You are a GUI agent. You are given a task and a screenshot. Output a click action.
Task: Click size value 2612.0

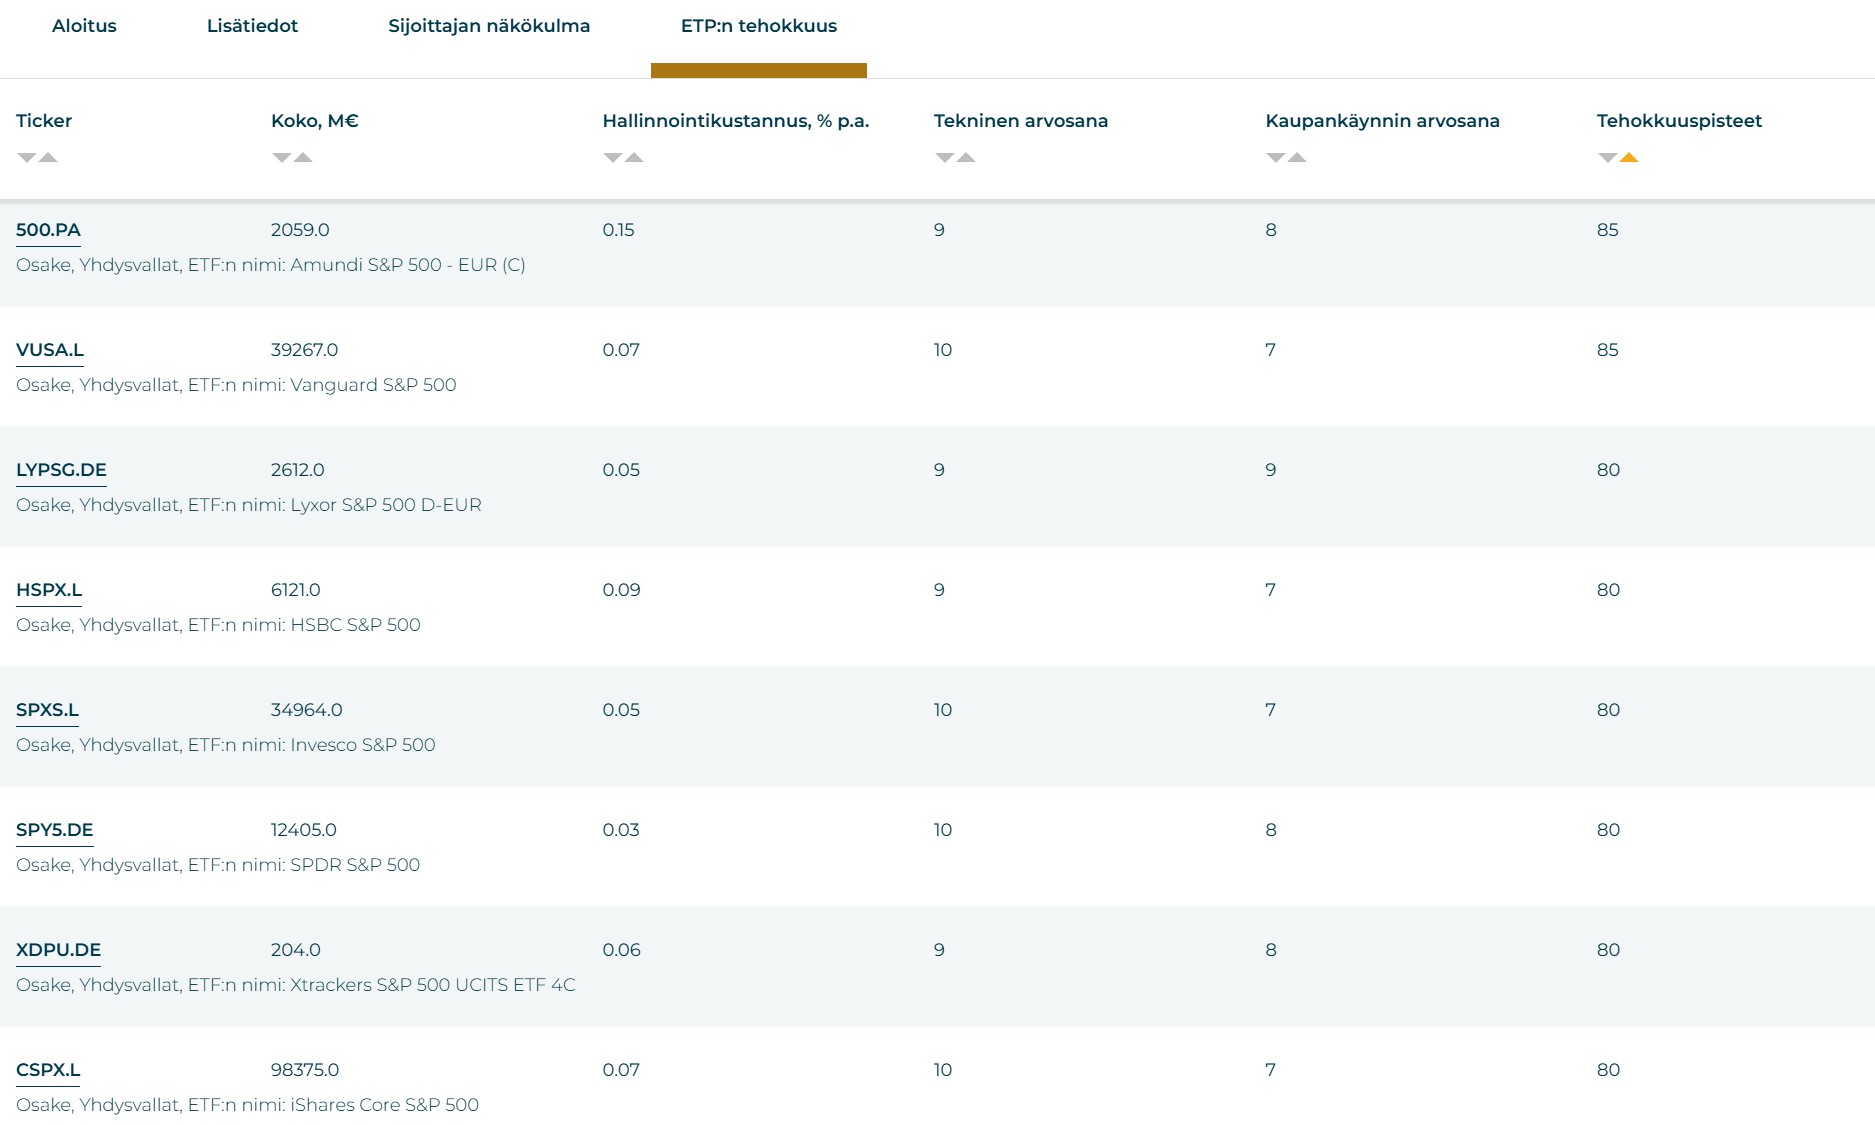[298, 470]
